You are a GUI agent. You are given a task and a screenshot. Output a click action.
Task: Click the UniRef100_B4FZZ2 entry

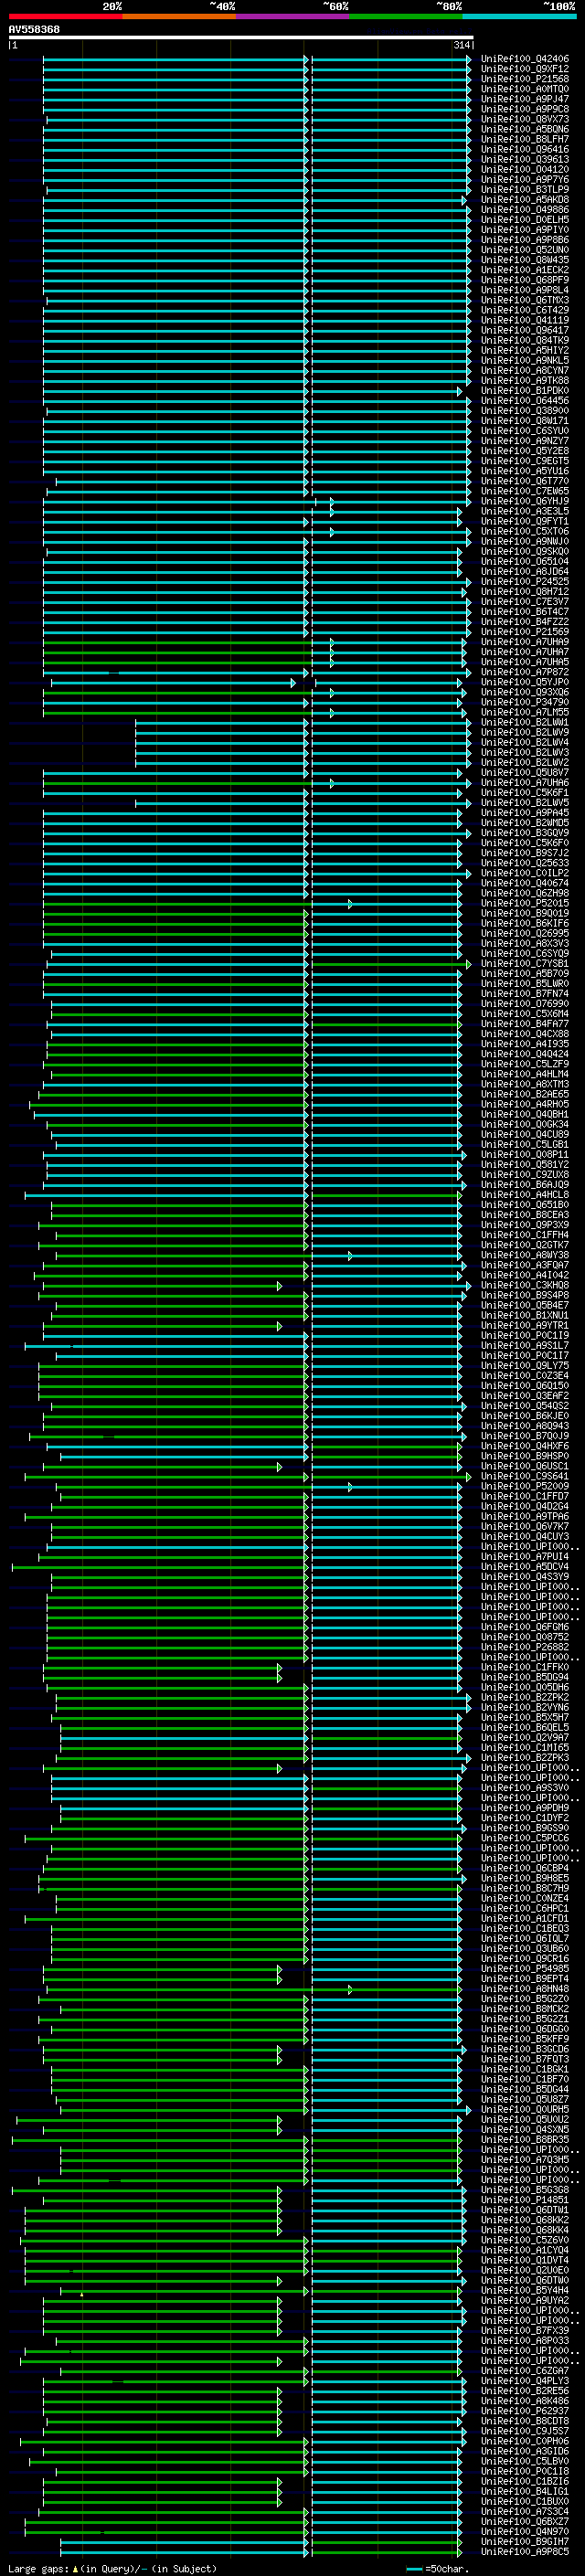(525, 622)
